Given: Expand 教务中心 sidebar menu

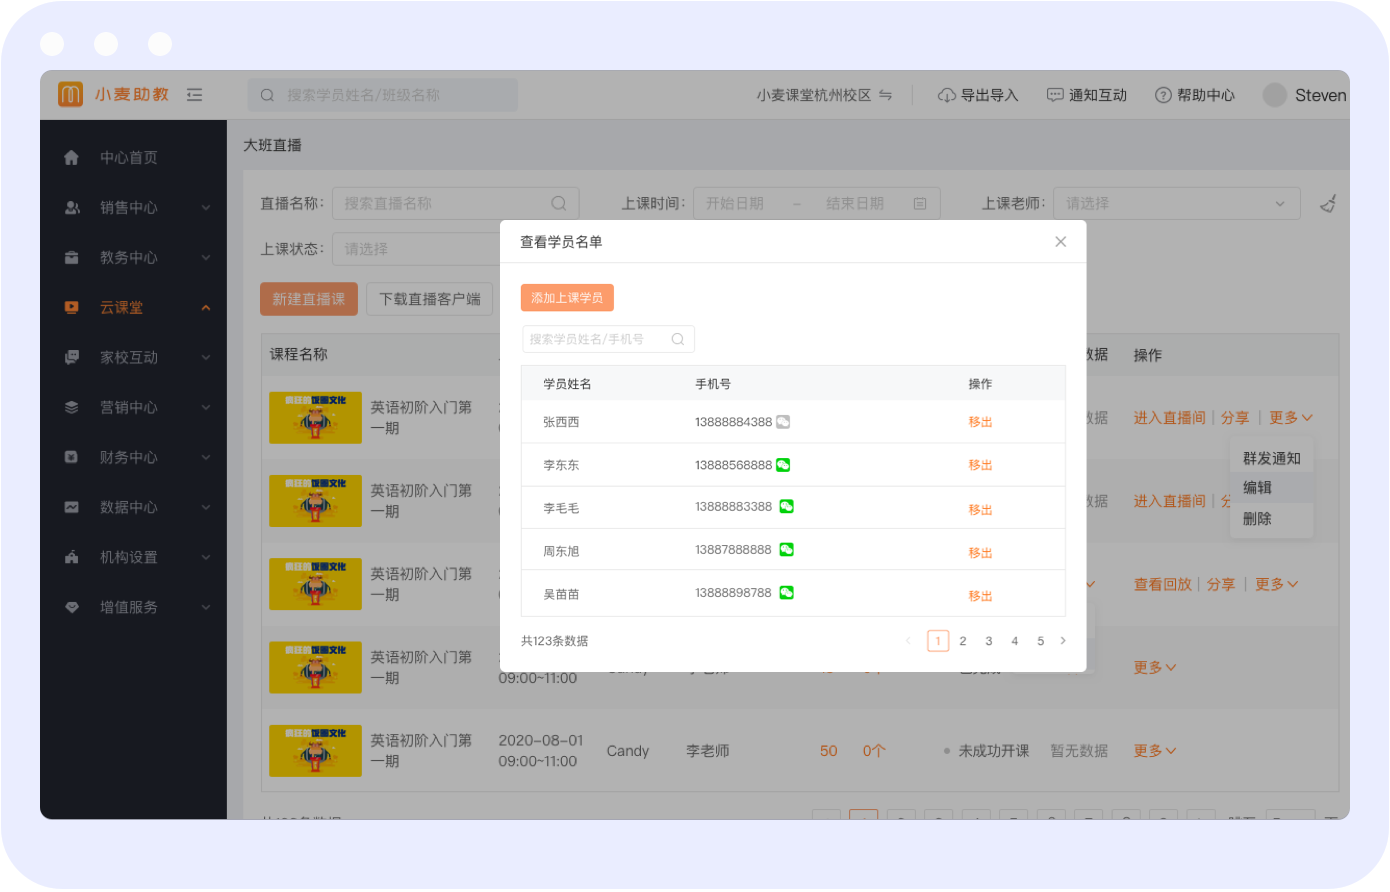Looking at the screenshot, I should (x=206, y=257).
